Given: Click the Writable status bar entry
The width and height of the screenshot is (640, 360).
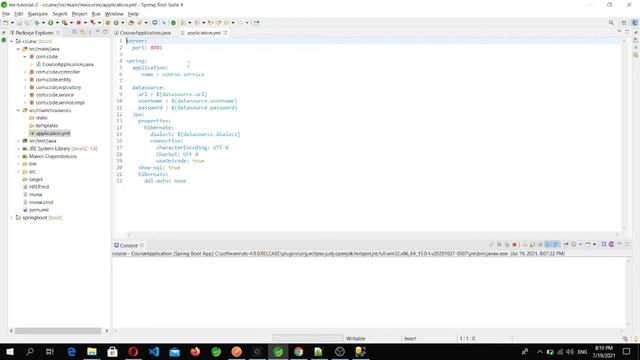Looking at the screenshot, I should (356, 338).
